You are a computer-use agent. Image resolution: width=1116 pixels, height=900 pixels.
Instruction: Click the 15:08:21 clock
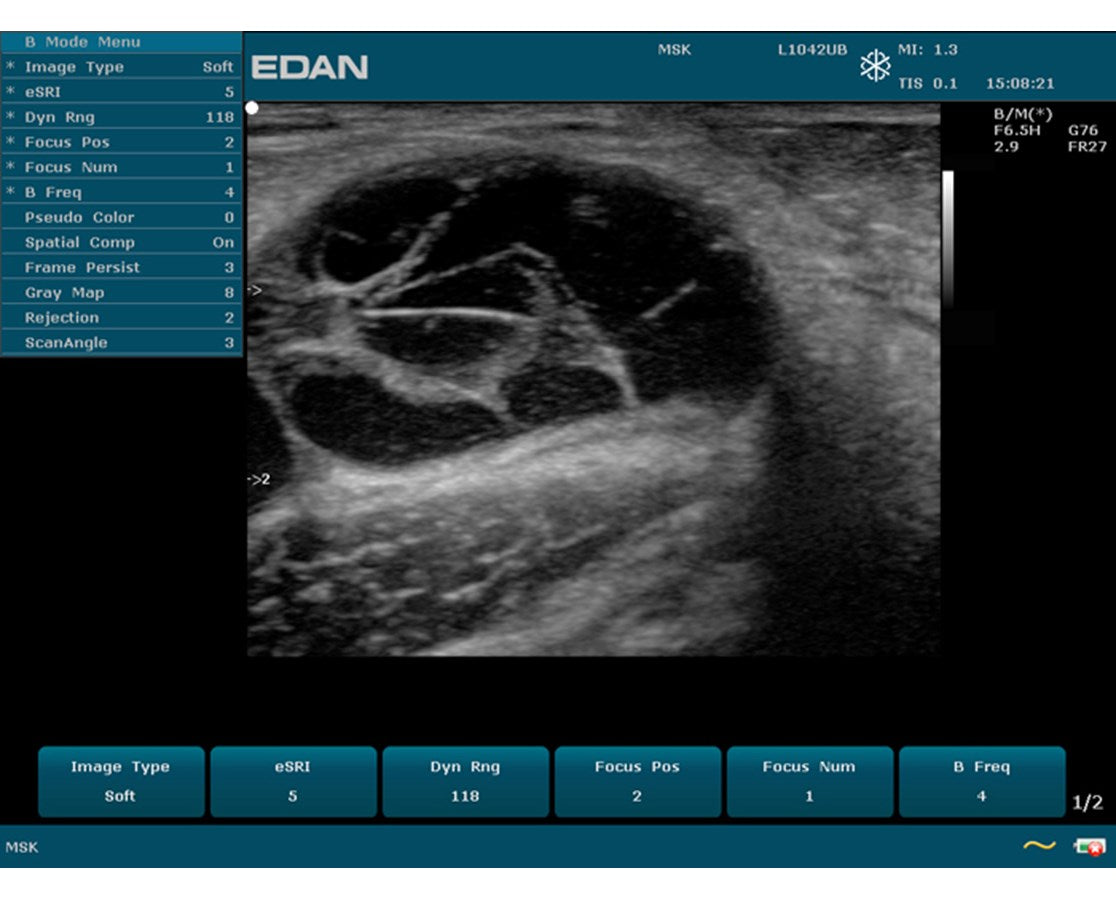pyautogui.click(x=1020, y=83)
